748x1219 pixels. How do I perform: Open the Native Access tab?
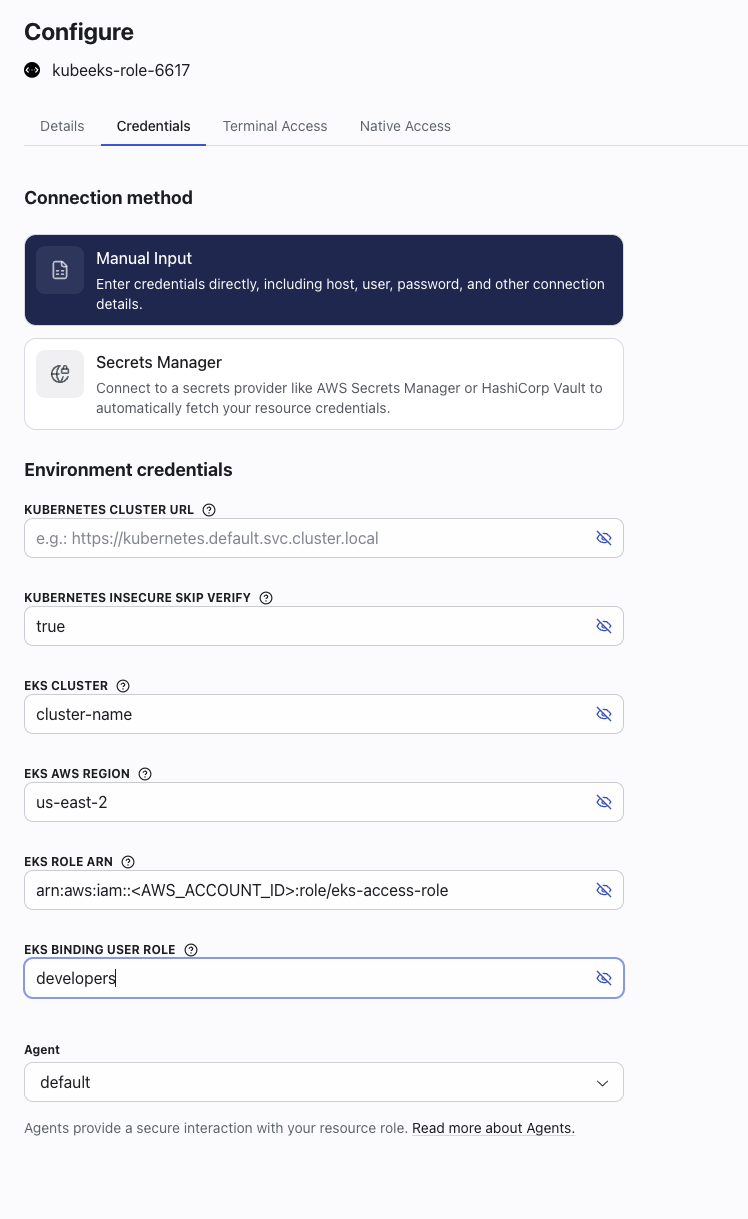(x=405, y=126)
